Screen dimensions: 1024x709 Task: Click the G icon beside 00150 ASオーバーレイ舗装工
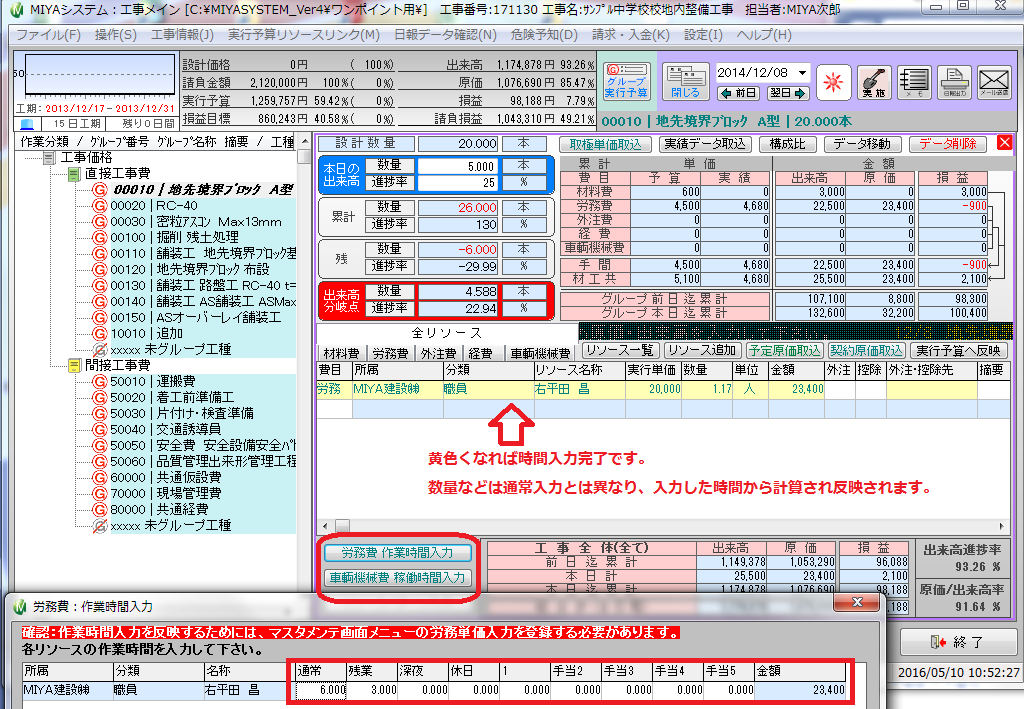(99, 317)
